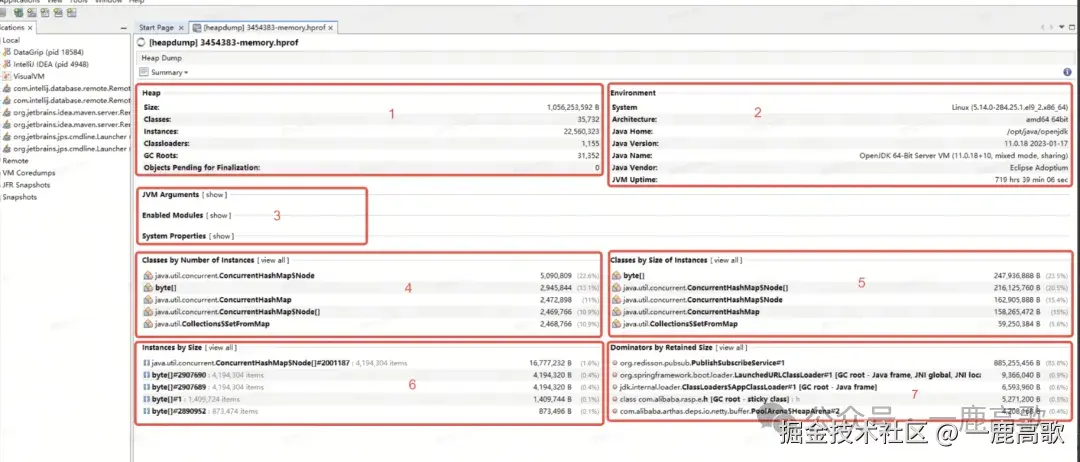The width and height of the screenshot is (1080, 462).
Task: Click the 247,936,888 B size value
Action: pyautogui.click(x=1017, y=275)
